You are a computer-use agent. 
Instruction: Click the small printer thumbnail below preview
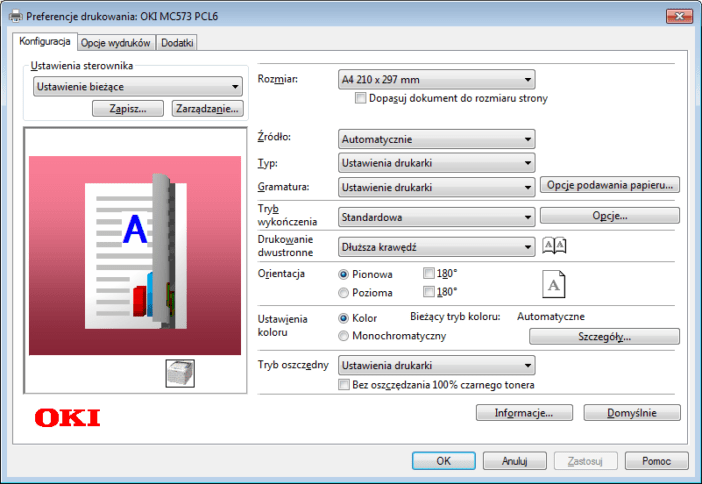pyautogui.click(x=180, y=373)
